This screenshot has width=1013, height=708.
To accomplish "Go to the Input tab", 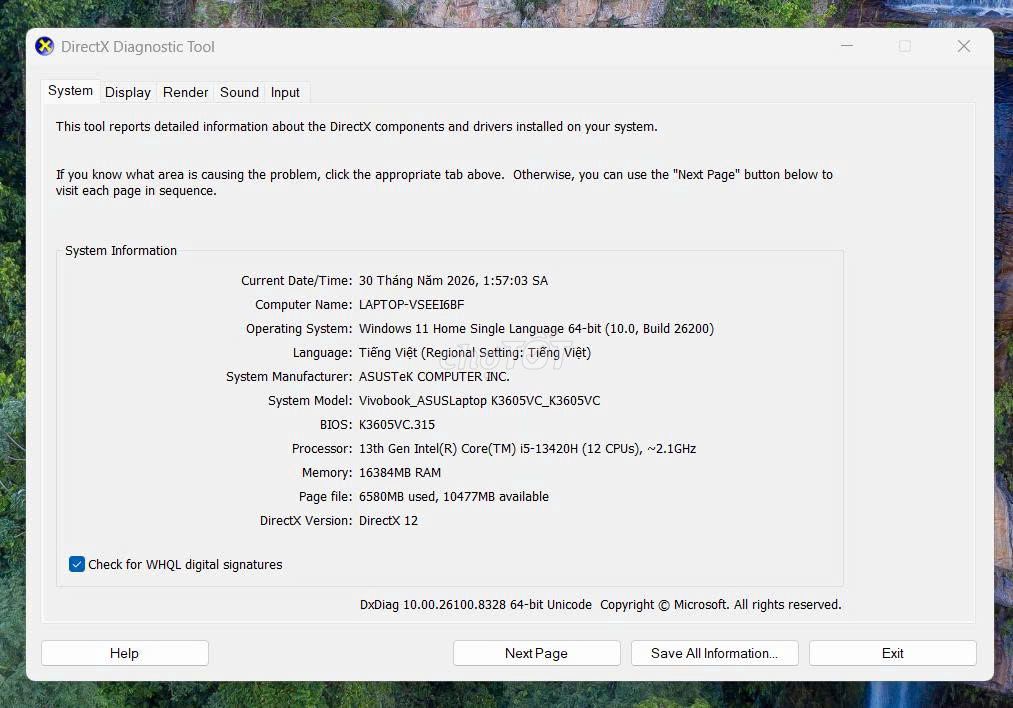I will tap(285, 92).
